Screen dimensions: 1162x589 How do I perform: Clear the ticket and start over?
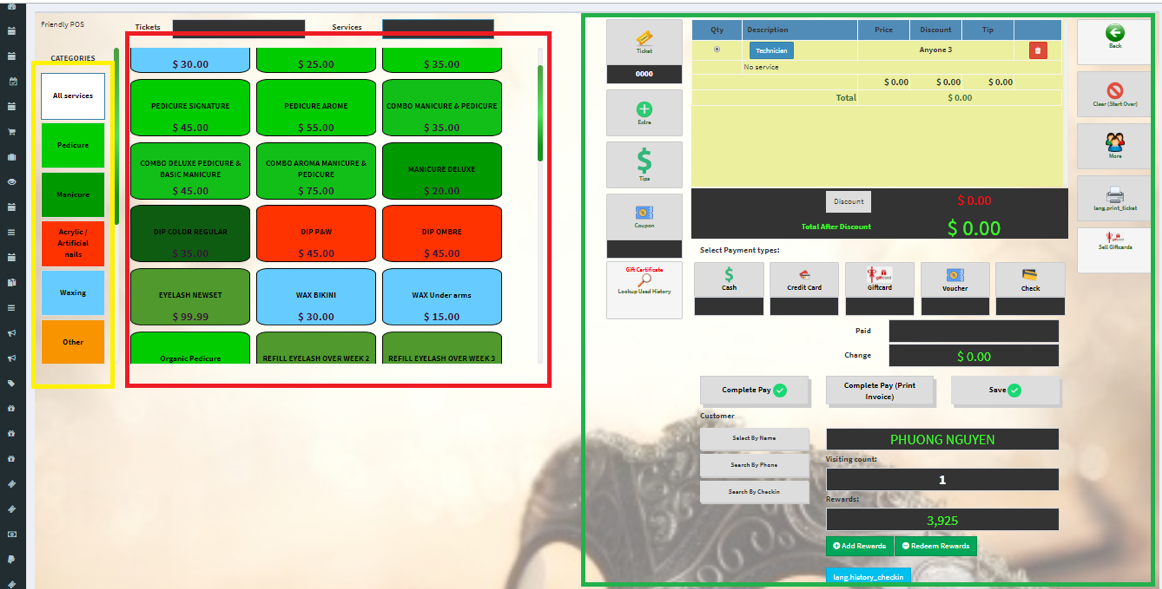point(1115,94)
